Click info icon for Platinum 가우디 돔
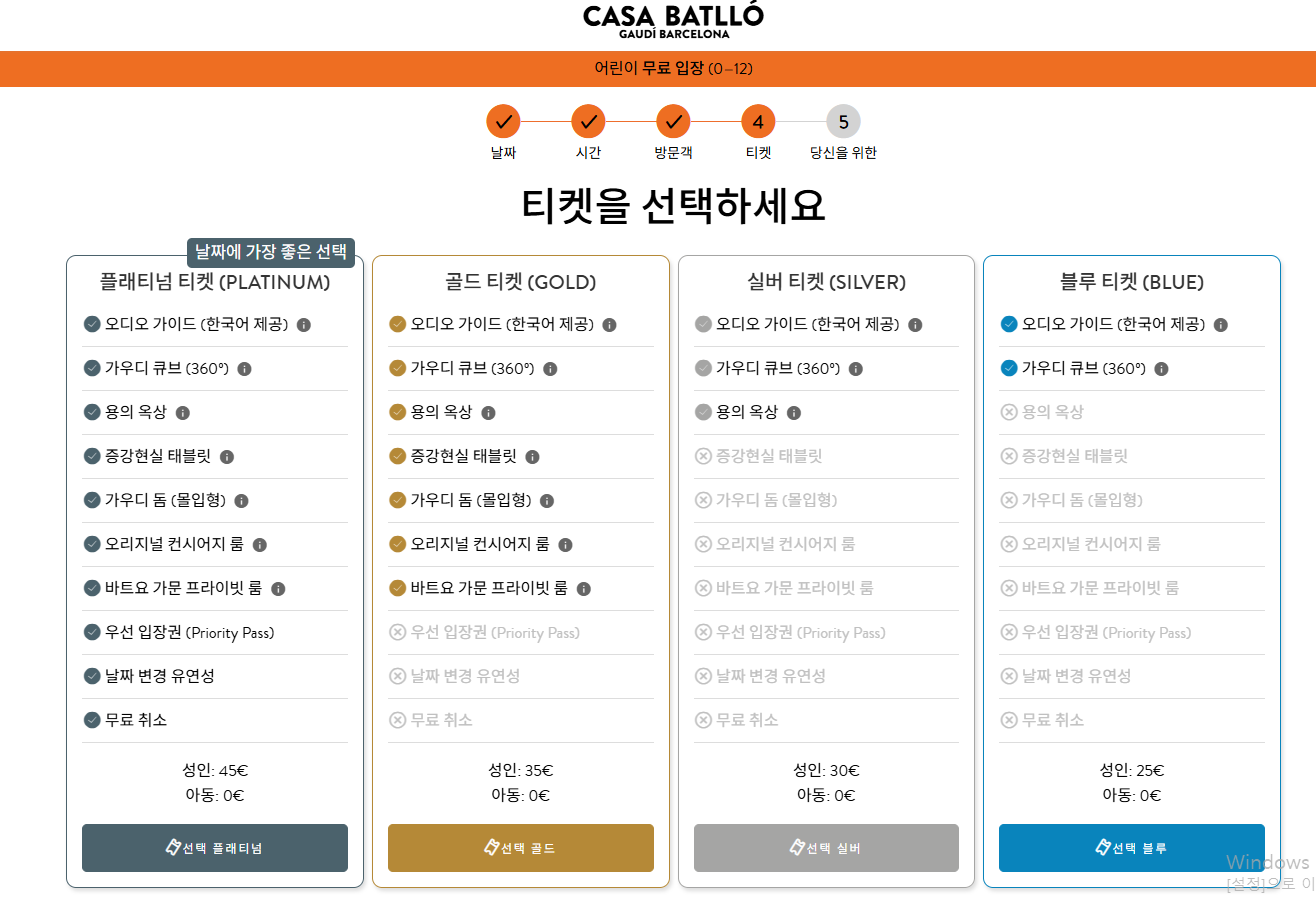This screenshot has width=1316, height=909. (x=241, y=501)
